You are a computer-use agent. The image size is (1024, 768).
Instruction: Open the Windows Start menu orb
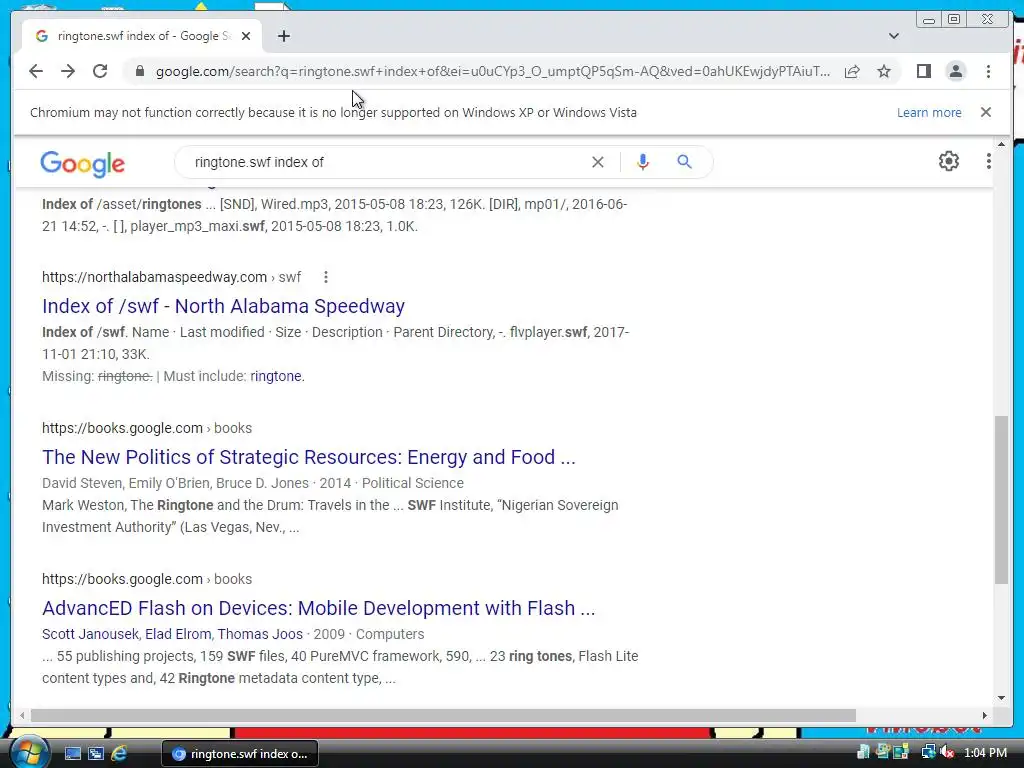point(29,753)
